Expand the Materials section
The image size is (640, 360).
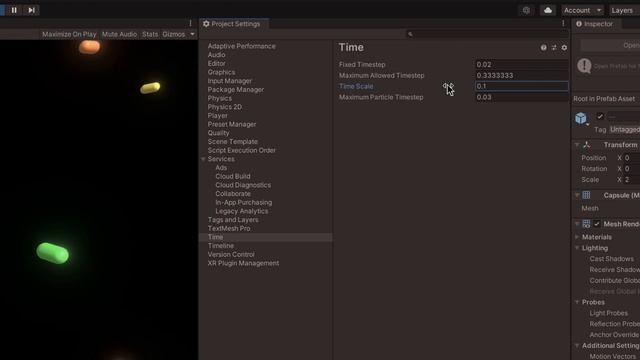pos(577,237)
